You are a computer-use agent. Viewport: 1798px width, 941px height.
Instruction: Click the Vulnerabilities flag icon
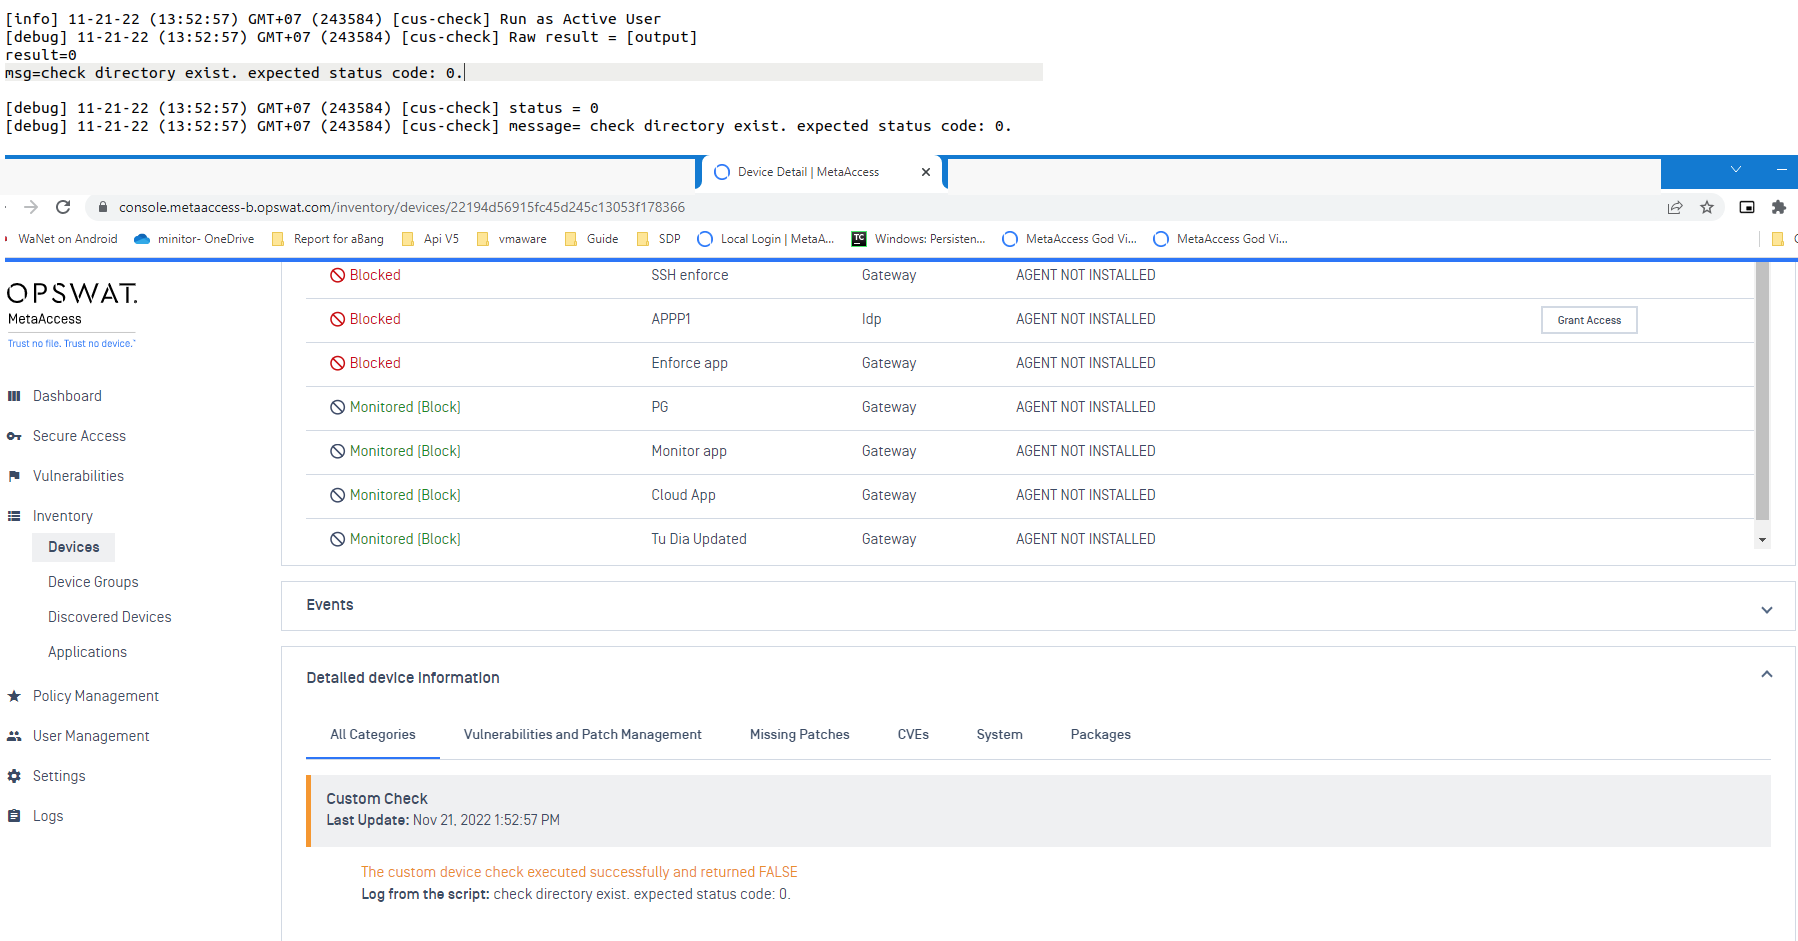(14, 476)
